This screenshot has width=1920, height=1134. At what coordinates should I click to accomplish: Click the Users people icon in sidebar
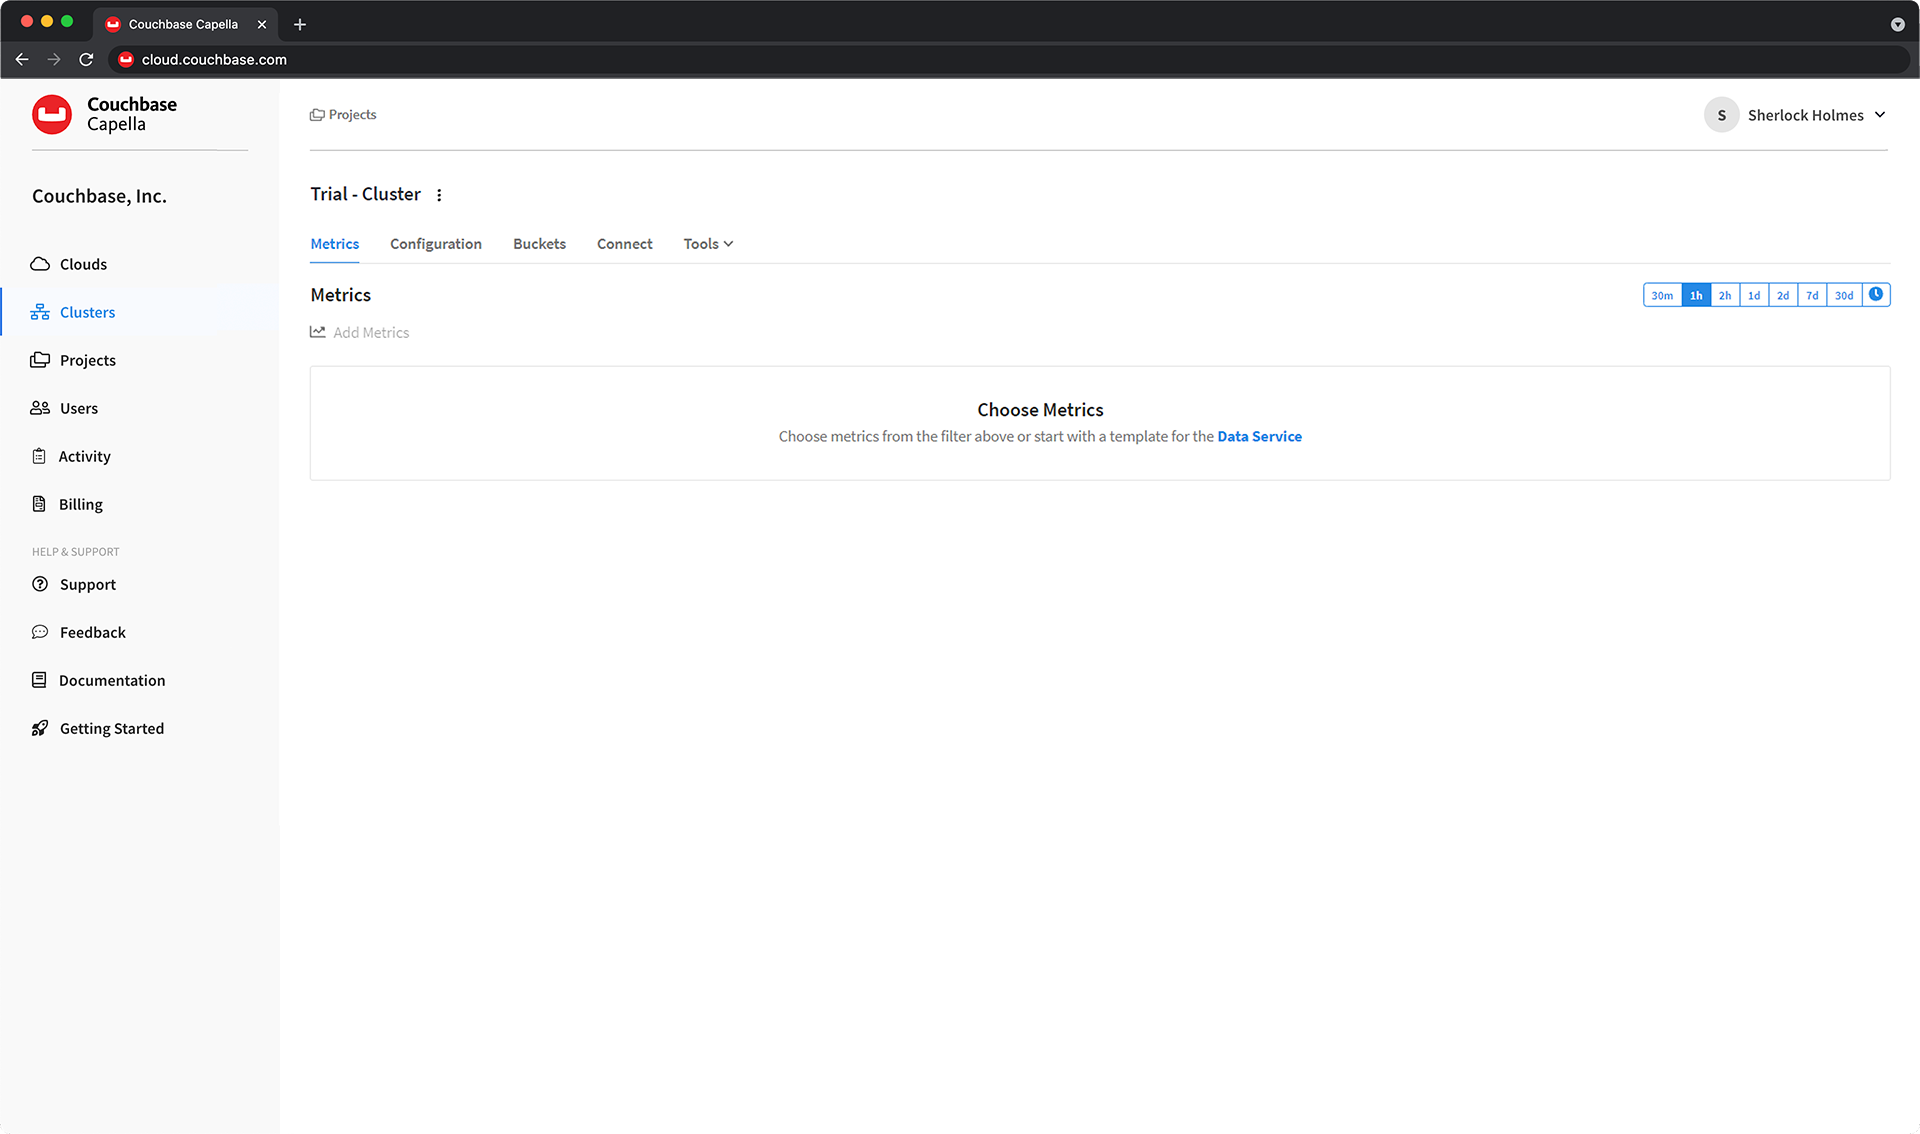point(40,408)
